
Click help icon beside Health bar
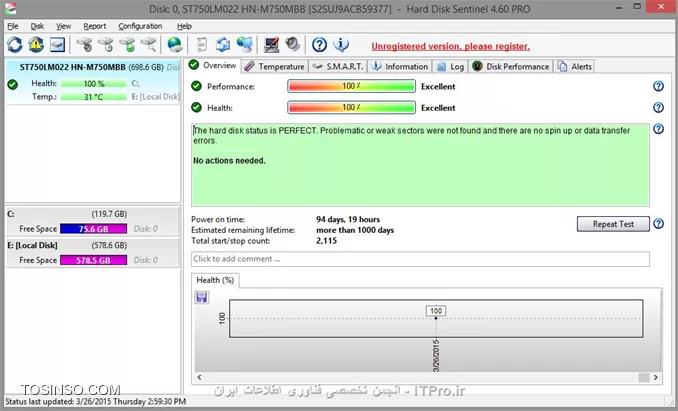coord(658,107)
